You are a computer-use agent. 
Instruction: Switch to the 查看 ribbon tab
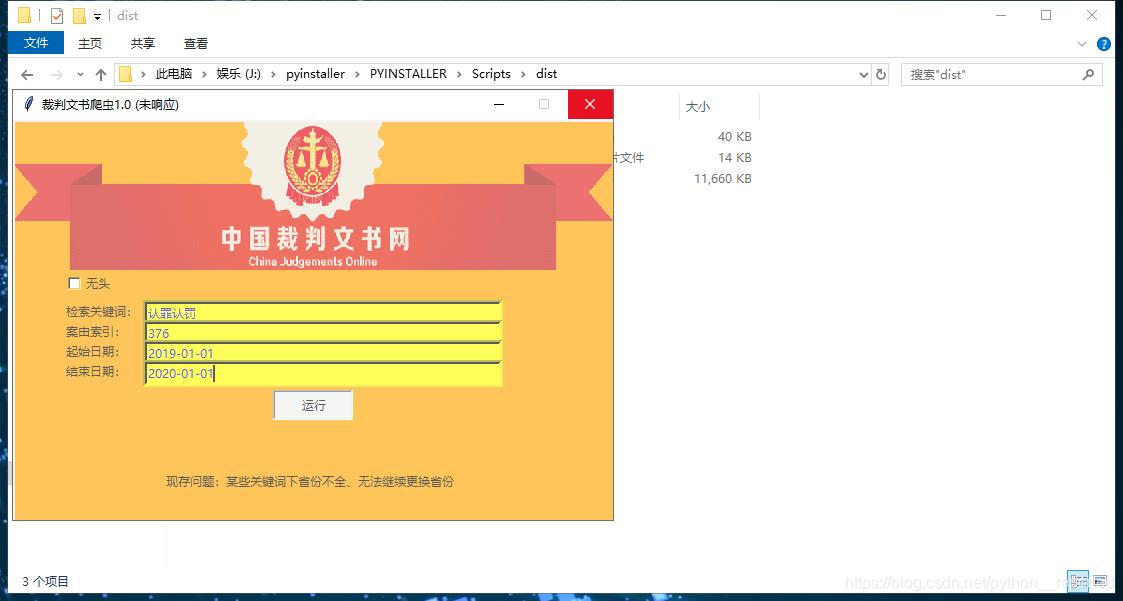coord(196,44)
